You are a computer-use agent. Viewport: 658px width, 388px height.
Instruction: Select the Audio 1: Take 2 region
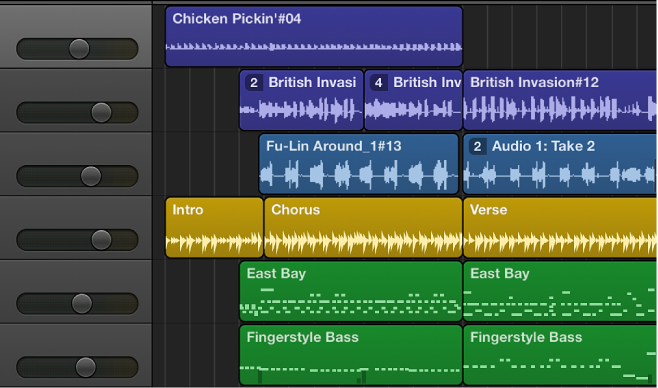tap(560, 164)
